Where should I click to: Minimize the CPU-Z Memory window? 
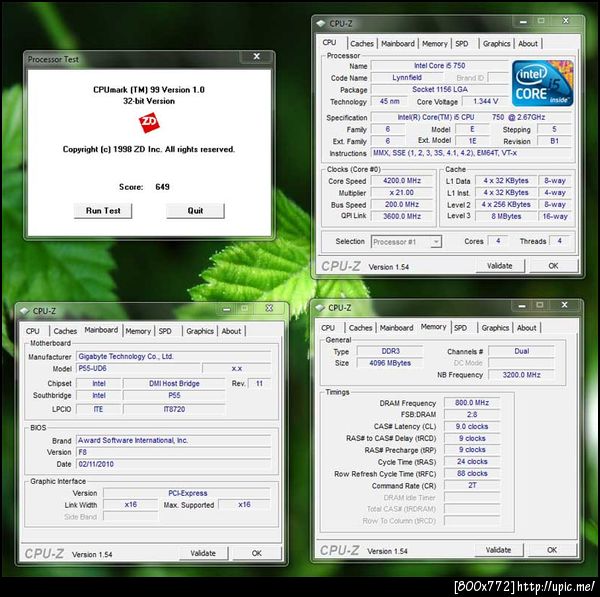pos(522,305)
